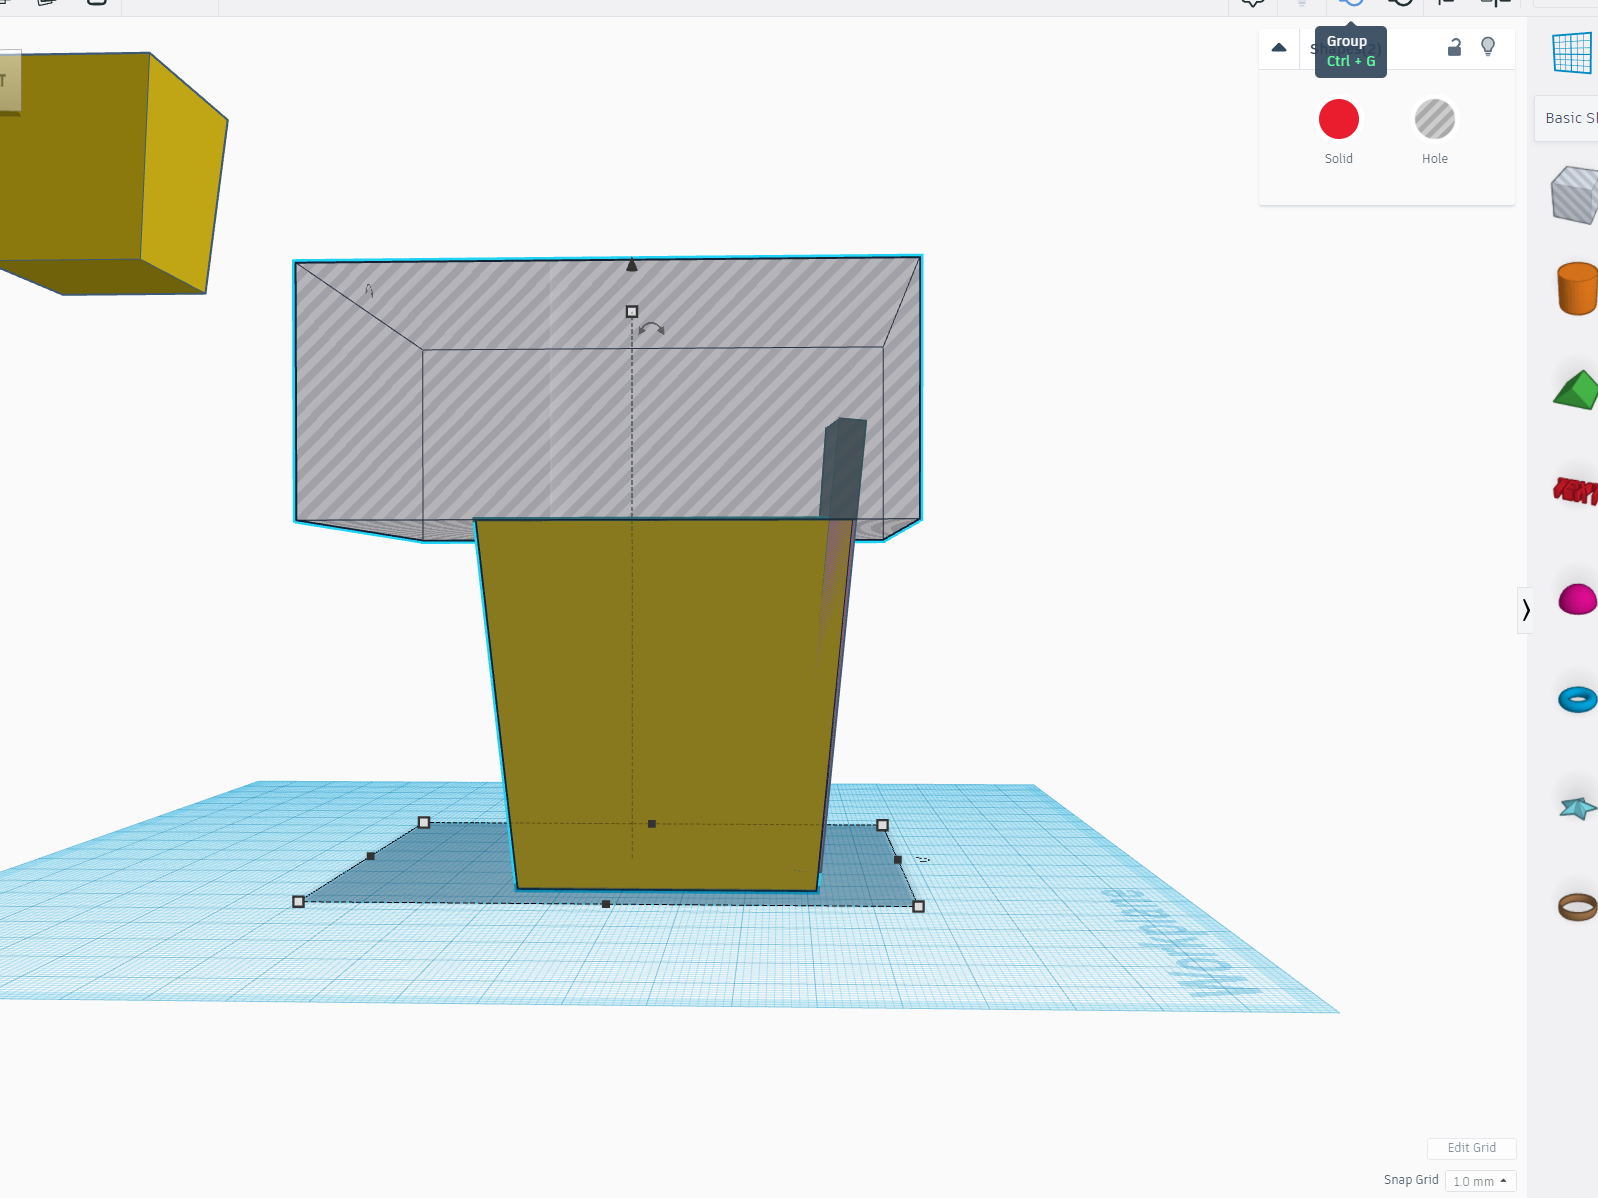Screen dimensions: 1598x1198
Task: Pick the brown Ring shape
Action: pos(1577,906)
